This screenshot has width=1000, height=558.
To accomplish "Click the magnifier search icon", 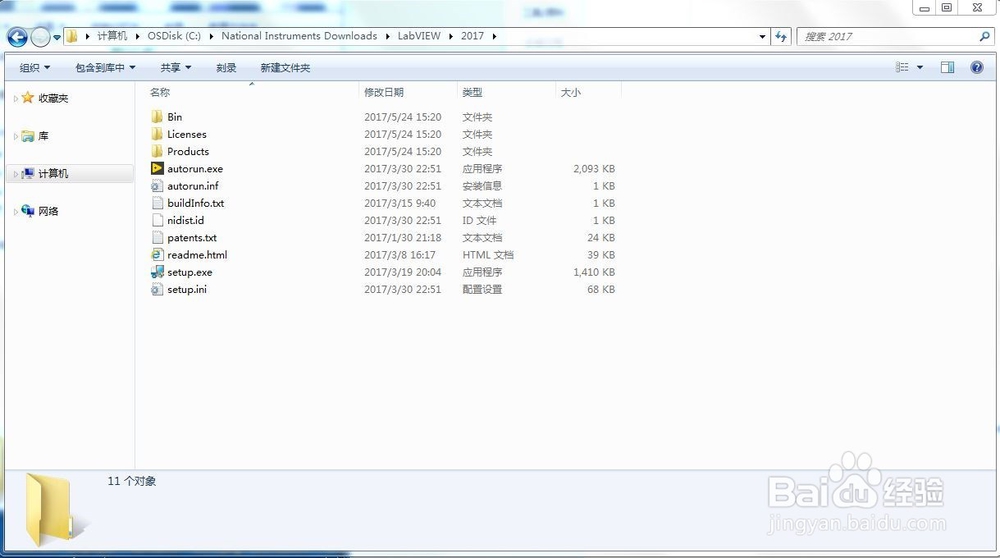I will [x=985, y=37].
